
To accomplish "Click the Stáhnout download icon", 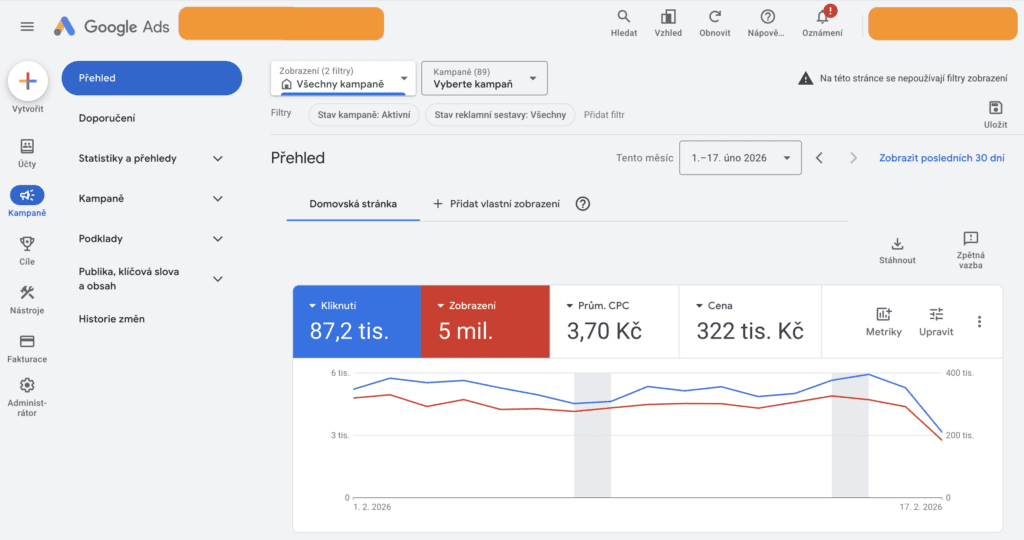I will coord(897,244).
